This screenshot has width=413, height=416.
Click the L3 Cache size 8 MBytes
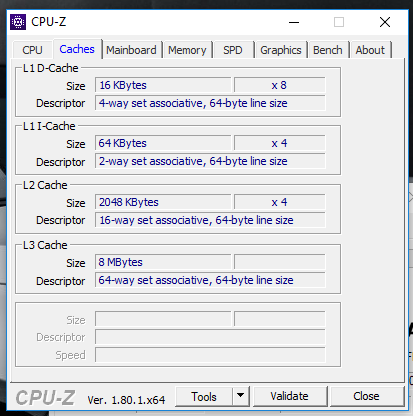(x=163, y=262)
